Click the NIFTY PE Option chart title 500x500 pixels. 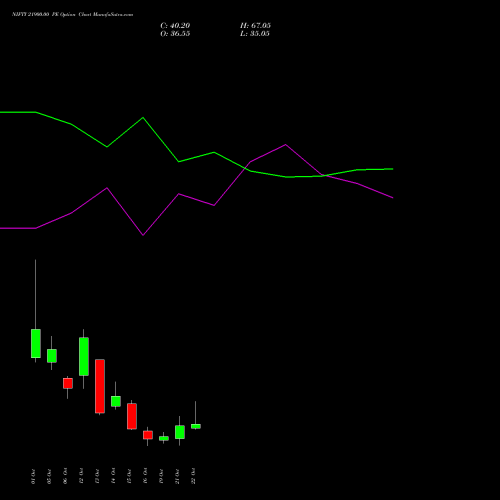tap(72, 14)
